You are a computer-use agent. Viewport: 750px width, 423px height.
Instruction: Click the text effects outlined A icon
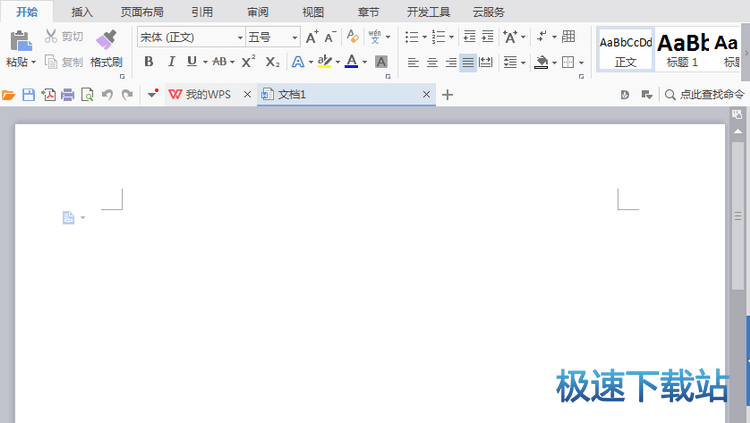[x=298, y=62]
